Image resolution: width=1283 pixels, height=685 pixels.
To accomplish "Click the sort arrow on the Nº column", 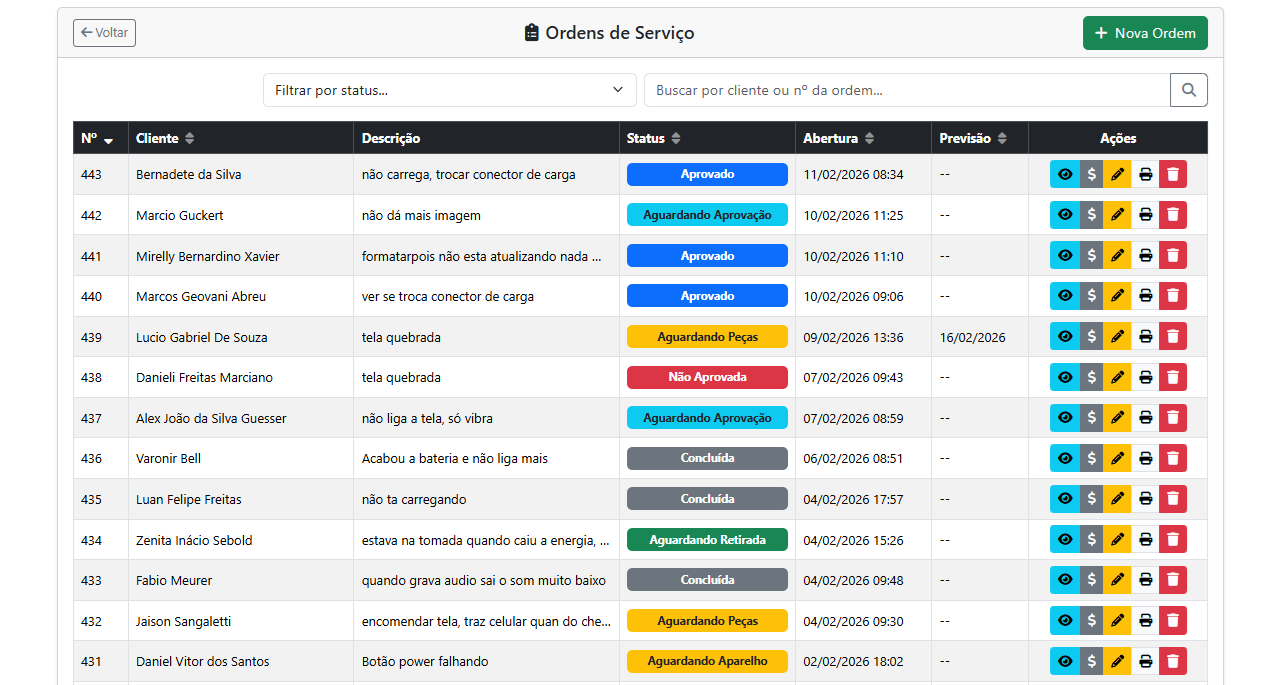I will [109, 140].
